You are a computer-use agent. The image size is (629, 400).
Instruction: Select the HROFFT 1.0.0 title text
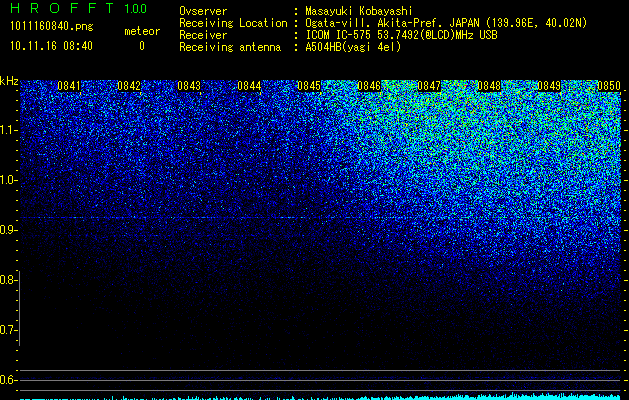[x=78, y=8]
